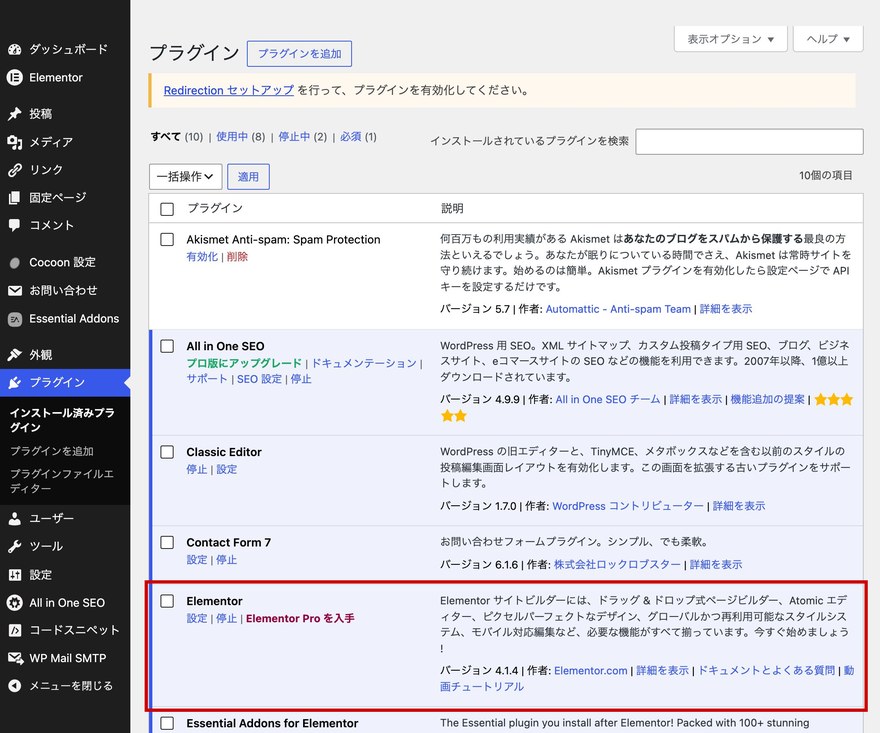The height and width of the screenshot is (733, 880).
Task: Click the gear icon beside All in One SEO
Action: pyautogui.click(x=15, y=603)
